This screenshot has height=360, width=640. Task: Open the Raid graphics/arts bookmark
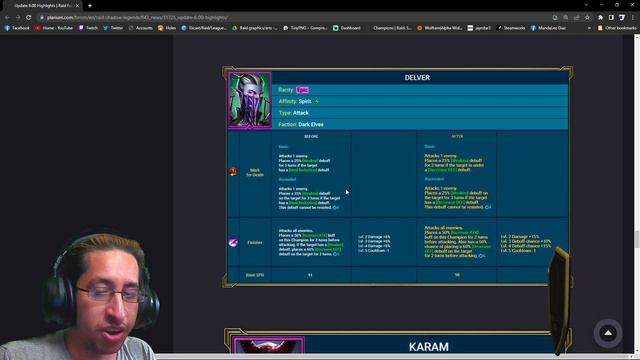255,28
